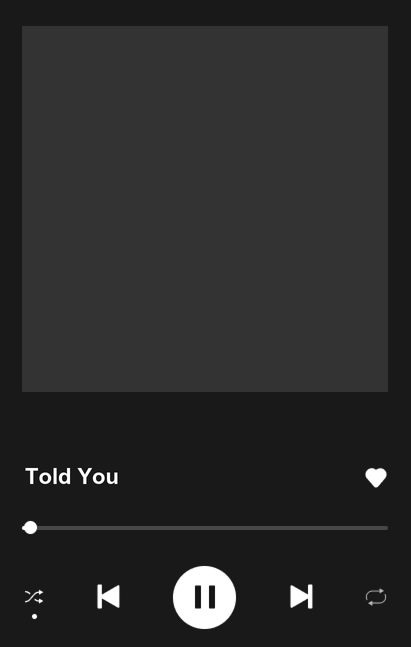
Task: Click the Told You song title
Action: pyautogui.click(x=72, y=477)
